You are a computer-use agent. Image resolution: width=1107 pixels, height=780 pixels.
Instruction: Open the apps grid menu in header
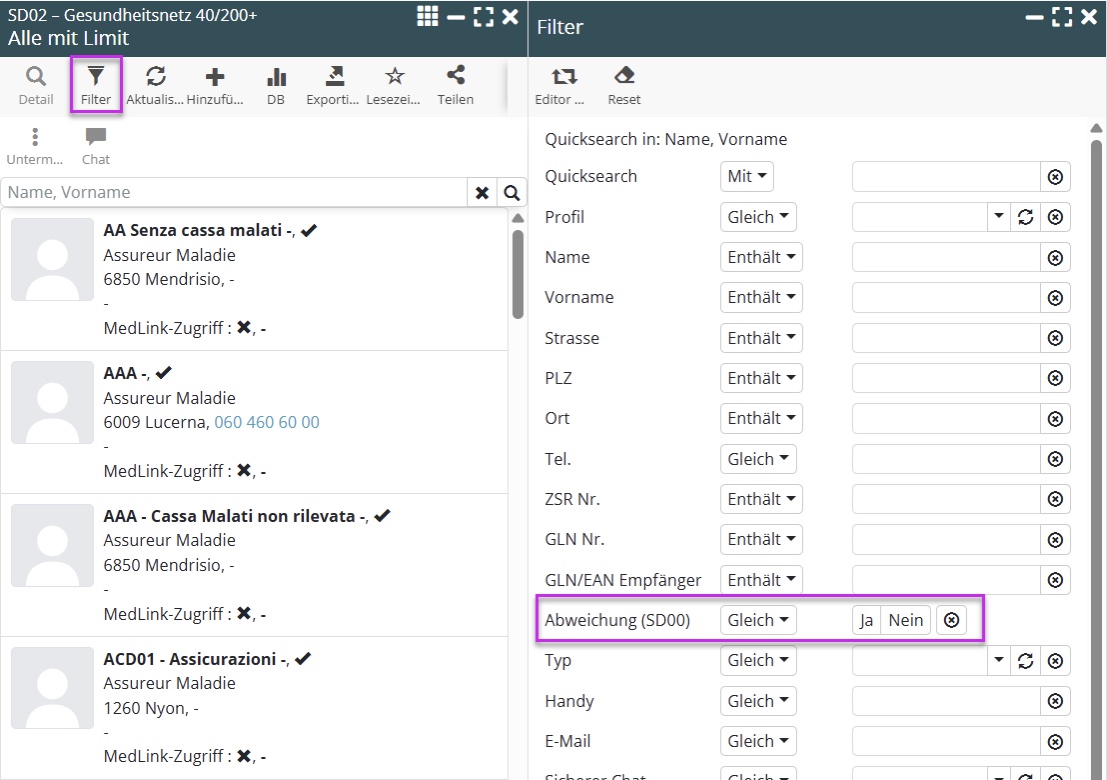coord(427,16)
